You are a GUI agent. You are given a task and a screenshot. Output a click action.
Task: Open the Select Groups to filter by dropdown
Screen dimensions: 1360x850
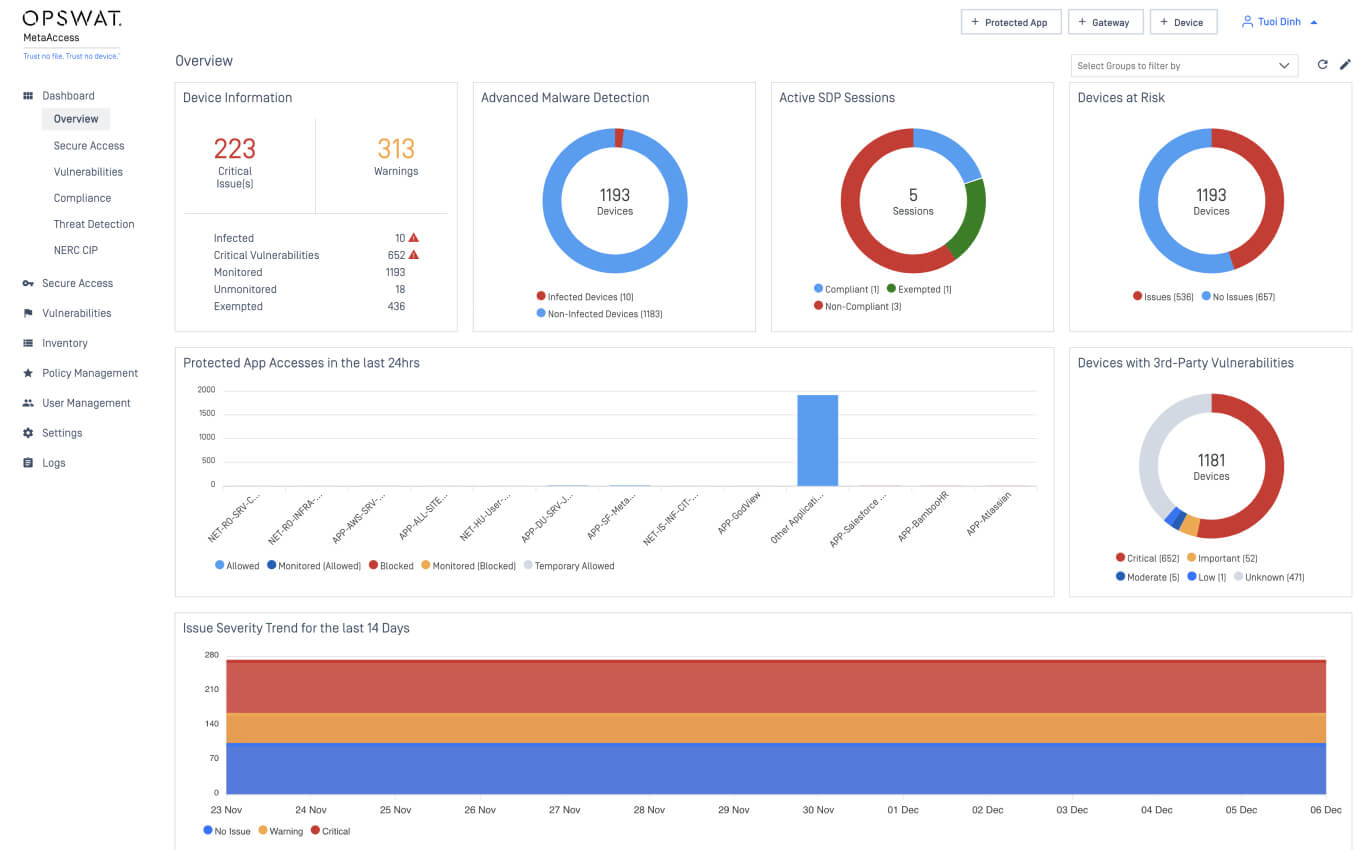coord(1183,66)
